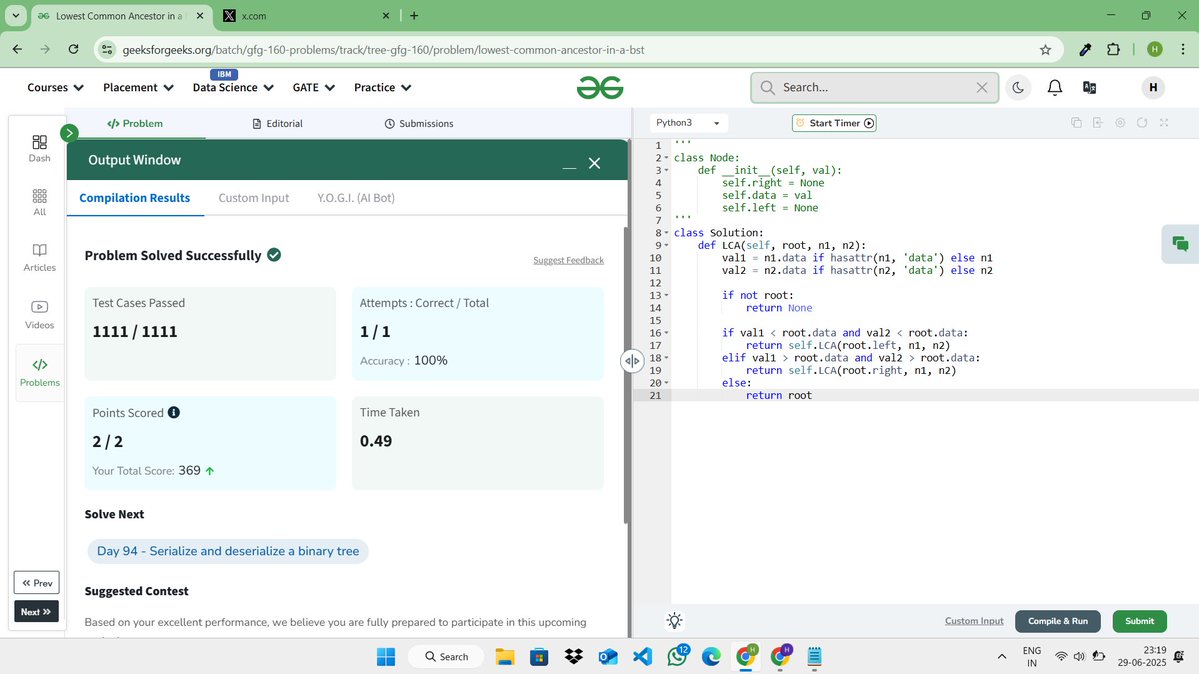
Task: Click the Submit button
Action: (x=1139, y=621)
